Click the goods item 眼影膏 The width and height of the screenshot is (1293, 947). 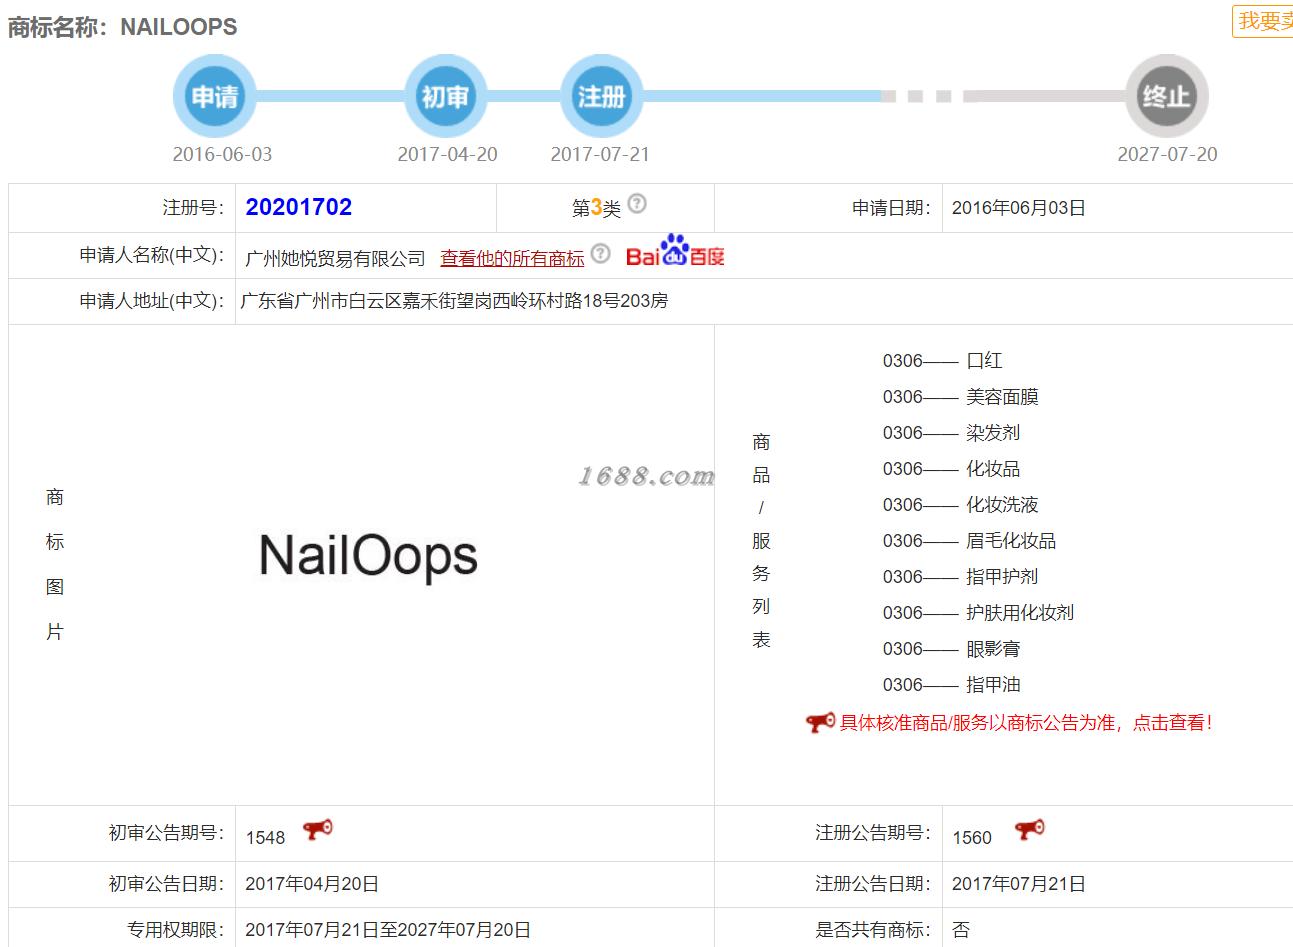[993, 649]
